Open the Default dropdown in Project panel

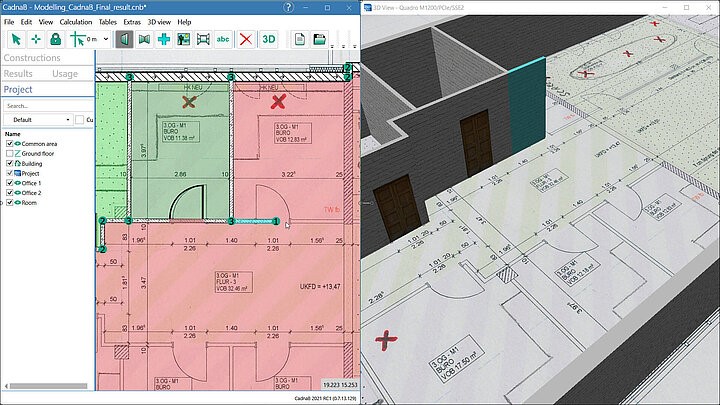coord(36,120)
